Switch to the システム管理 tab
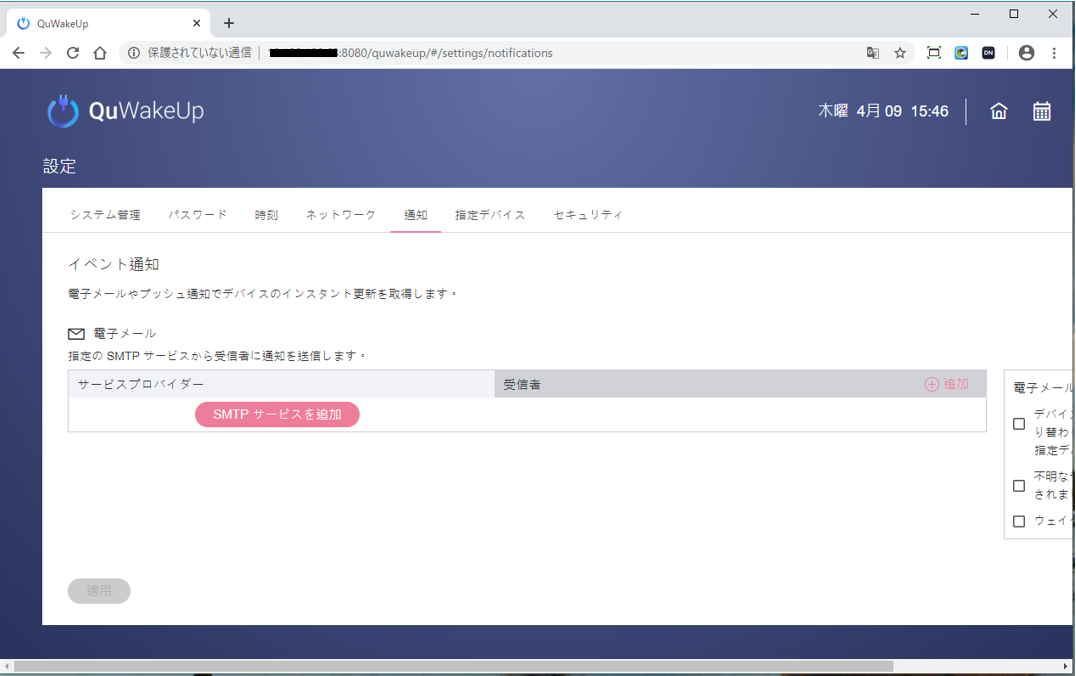Image resolution: width=1076 pixels, height=676 pixels. [105, 215]
